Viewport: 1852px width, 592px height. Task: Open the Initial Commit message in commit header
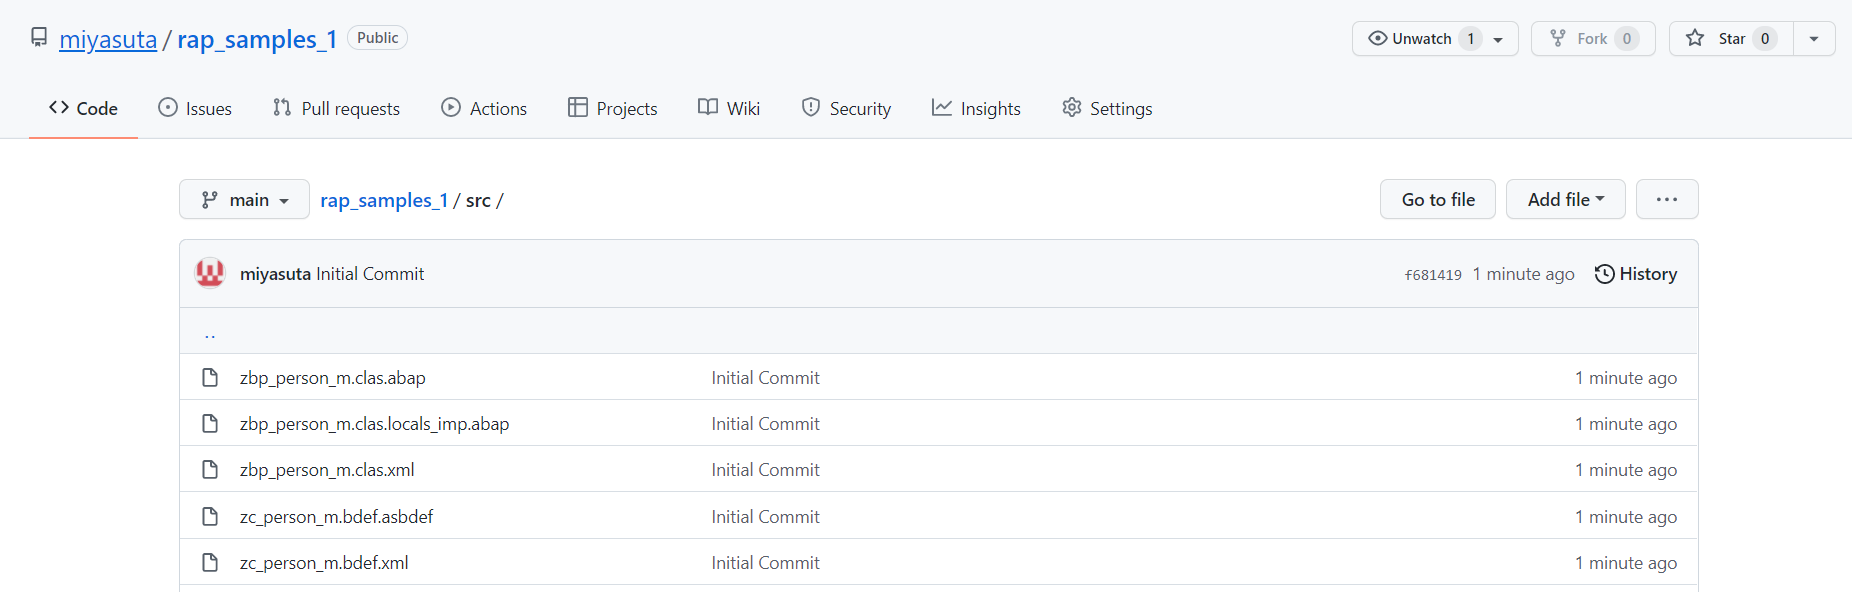tap(370, 274)
